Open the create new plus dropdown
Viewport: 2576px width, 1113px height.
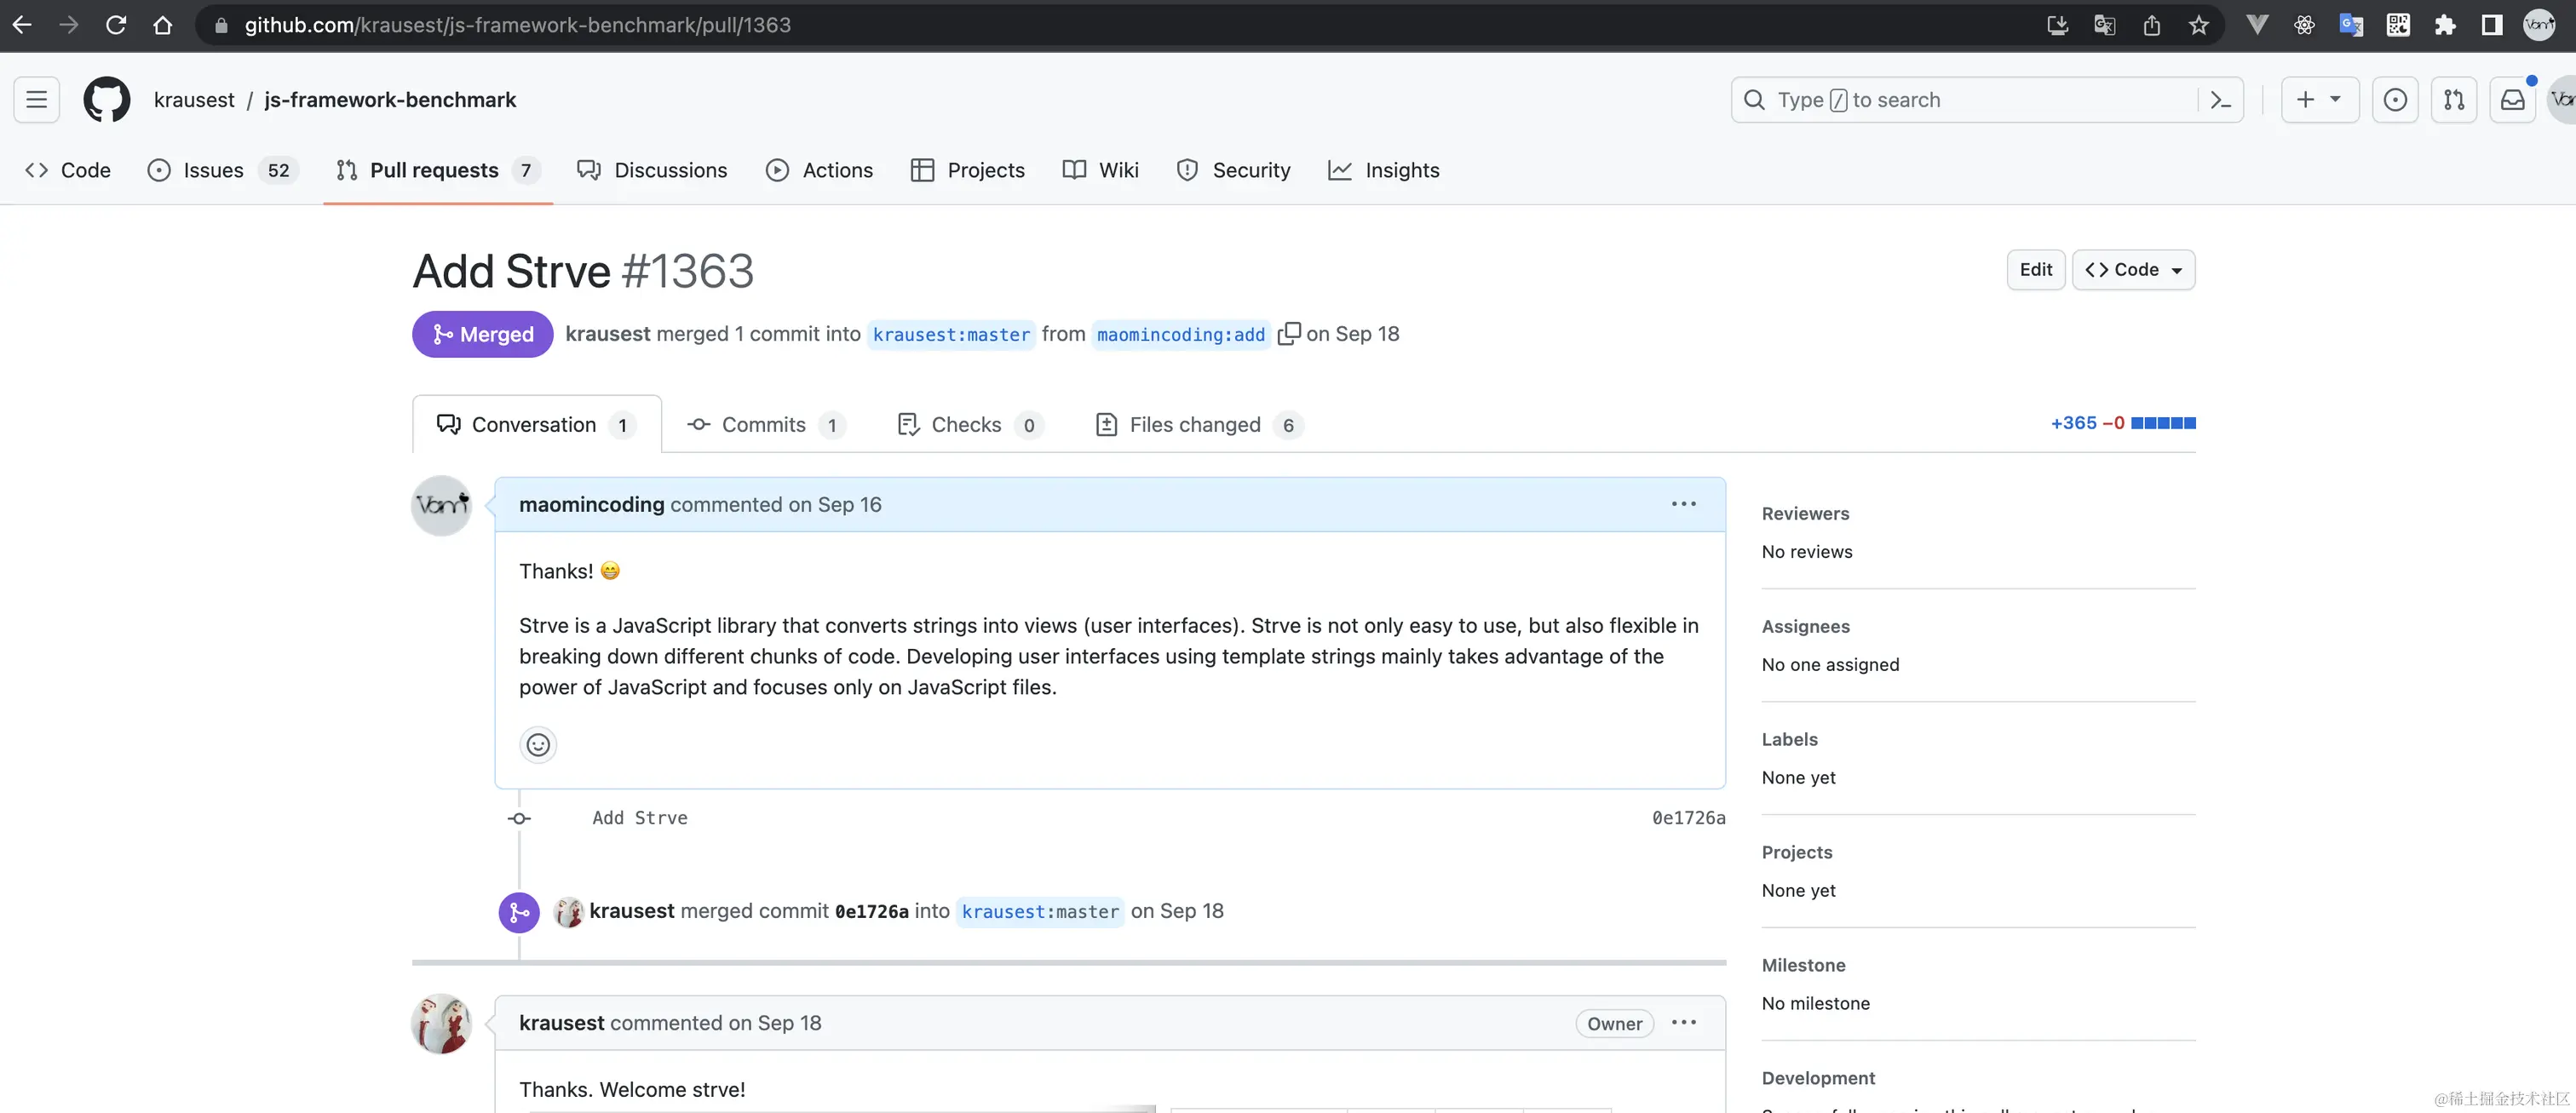pyautogui.click(x=2319, y=100)
